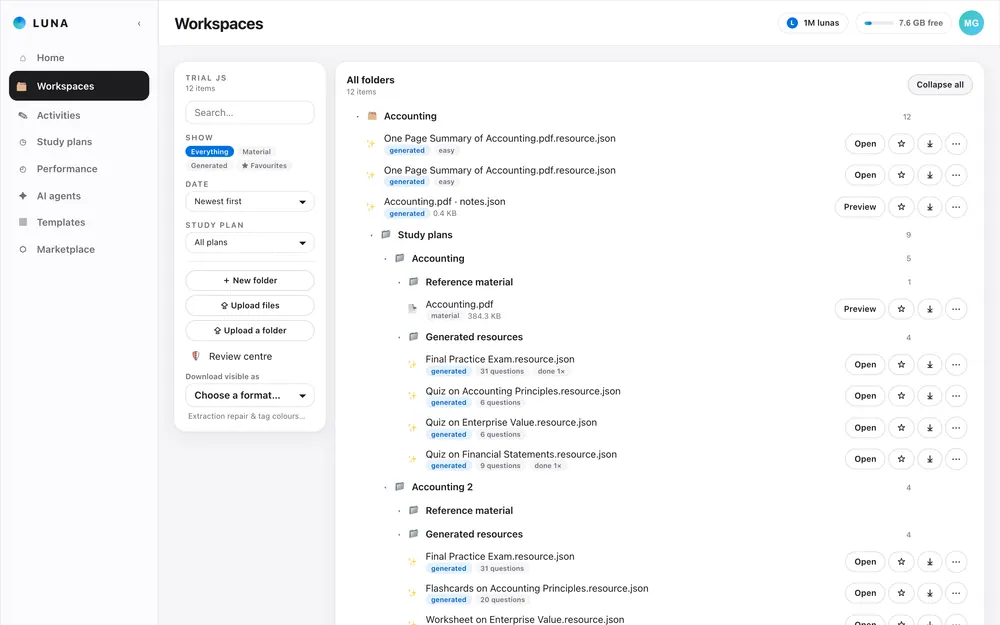
Task: Toggle the Generated filter chip
Action: pyautogui.click(x=209, y=166)
